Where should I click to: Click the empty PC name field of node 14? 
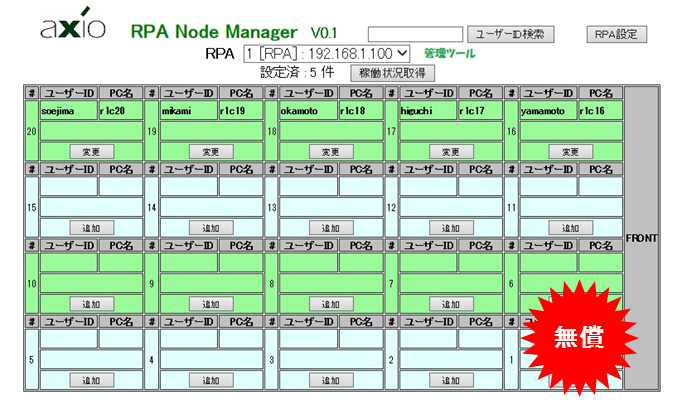(241, 187)
